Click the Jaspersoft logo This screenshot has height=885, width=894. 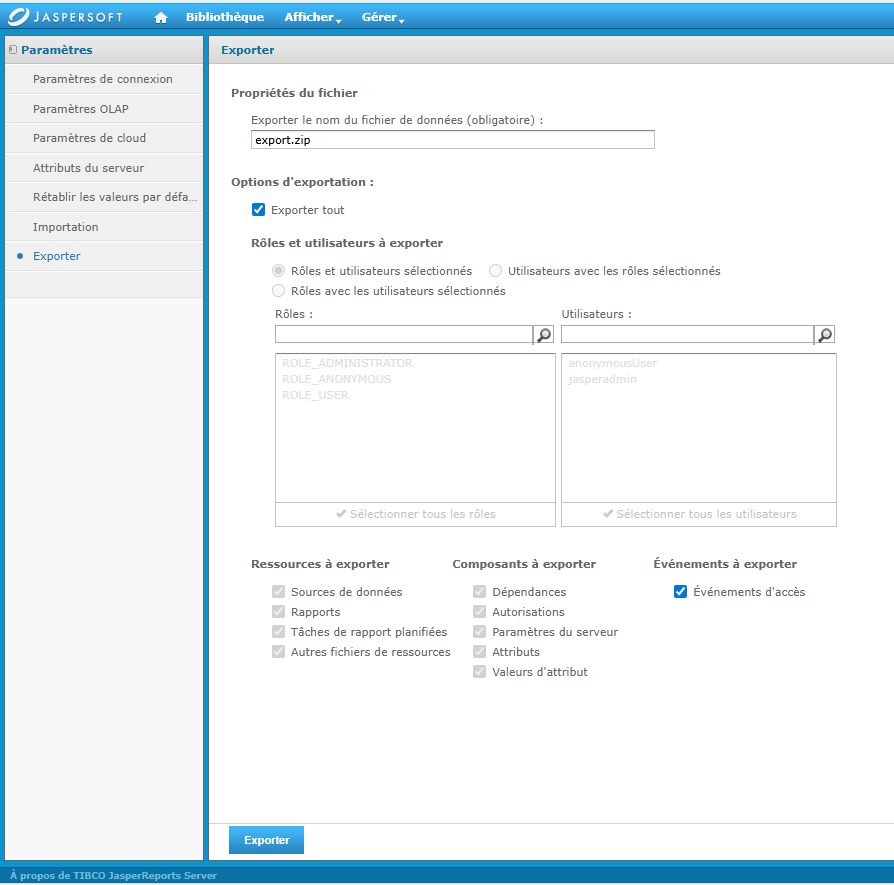pyautogui.click(x=67, y=17)
